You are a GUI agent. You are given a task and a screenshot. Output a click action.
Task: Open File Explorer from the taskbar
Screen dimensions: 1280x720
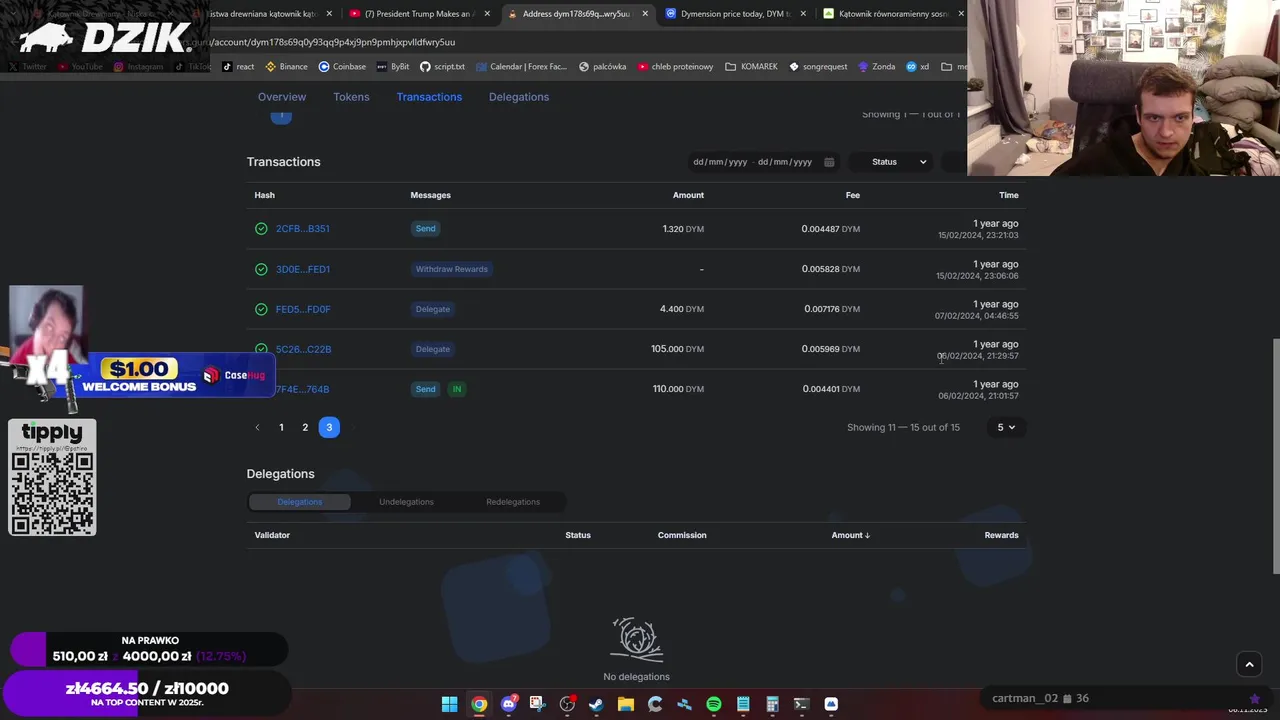[625, 704]
